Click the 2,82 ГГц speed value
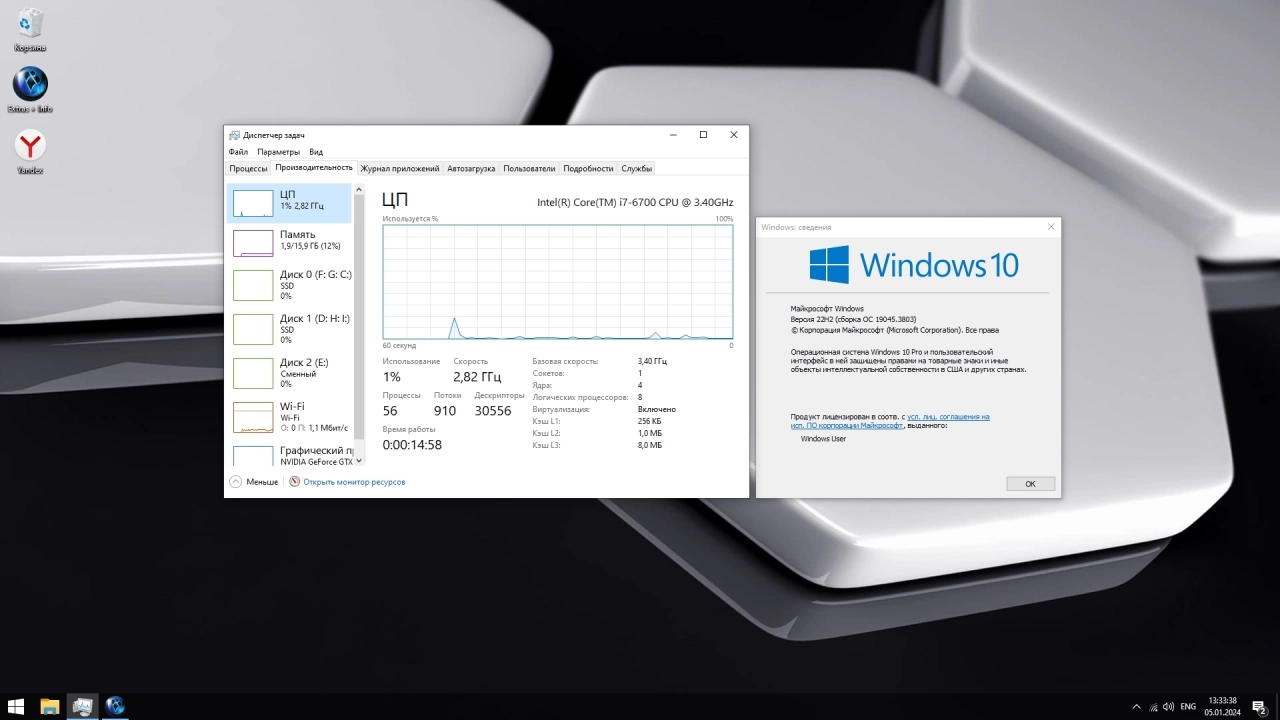Screen dimensions: 1280x720 click(x=477, y=377)
